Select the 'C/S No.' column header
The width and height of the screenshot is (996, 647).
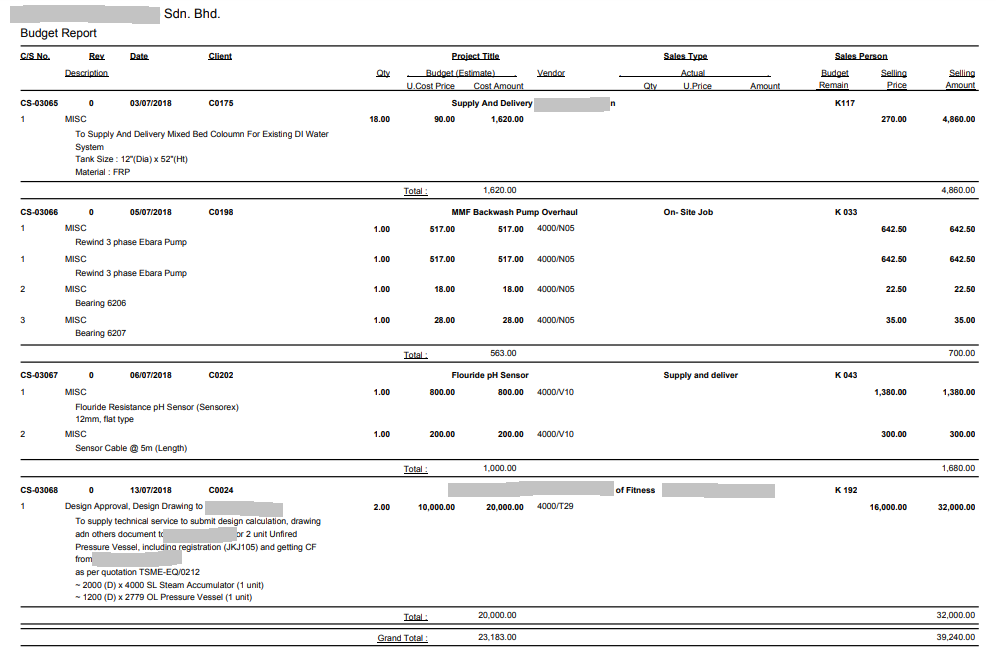tap(35, 56)
